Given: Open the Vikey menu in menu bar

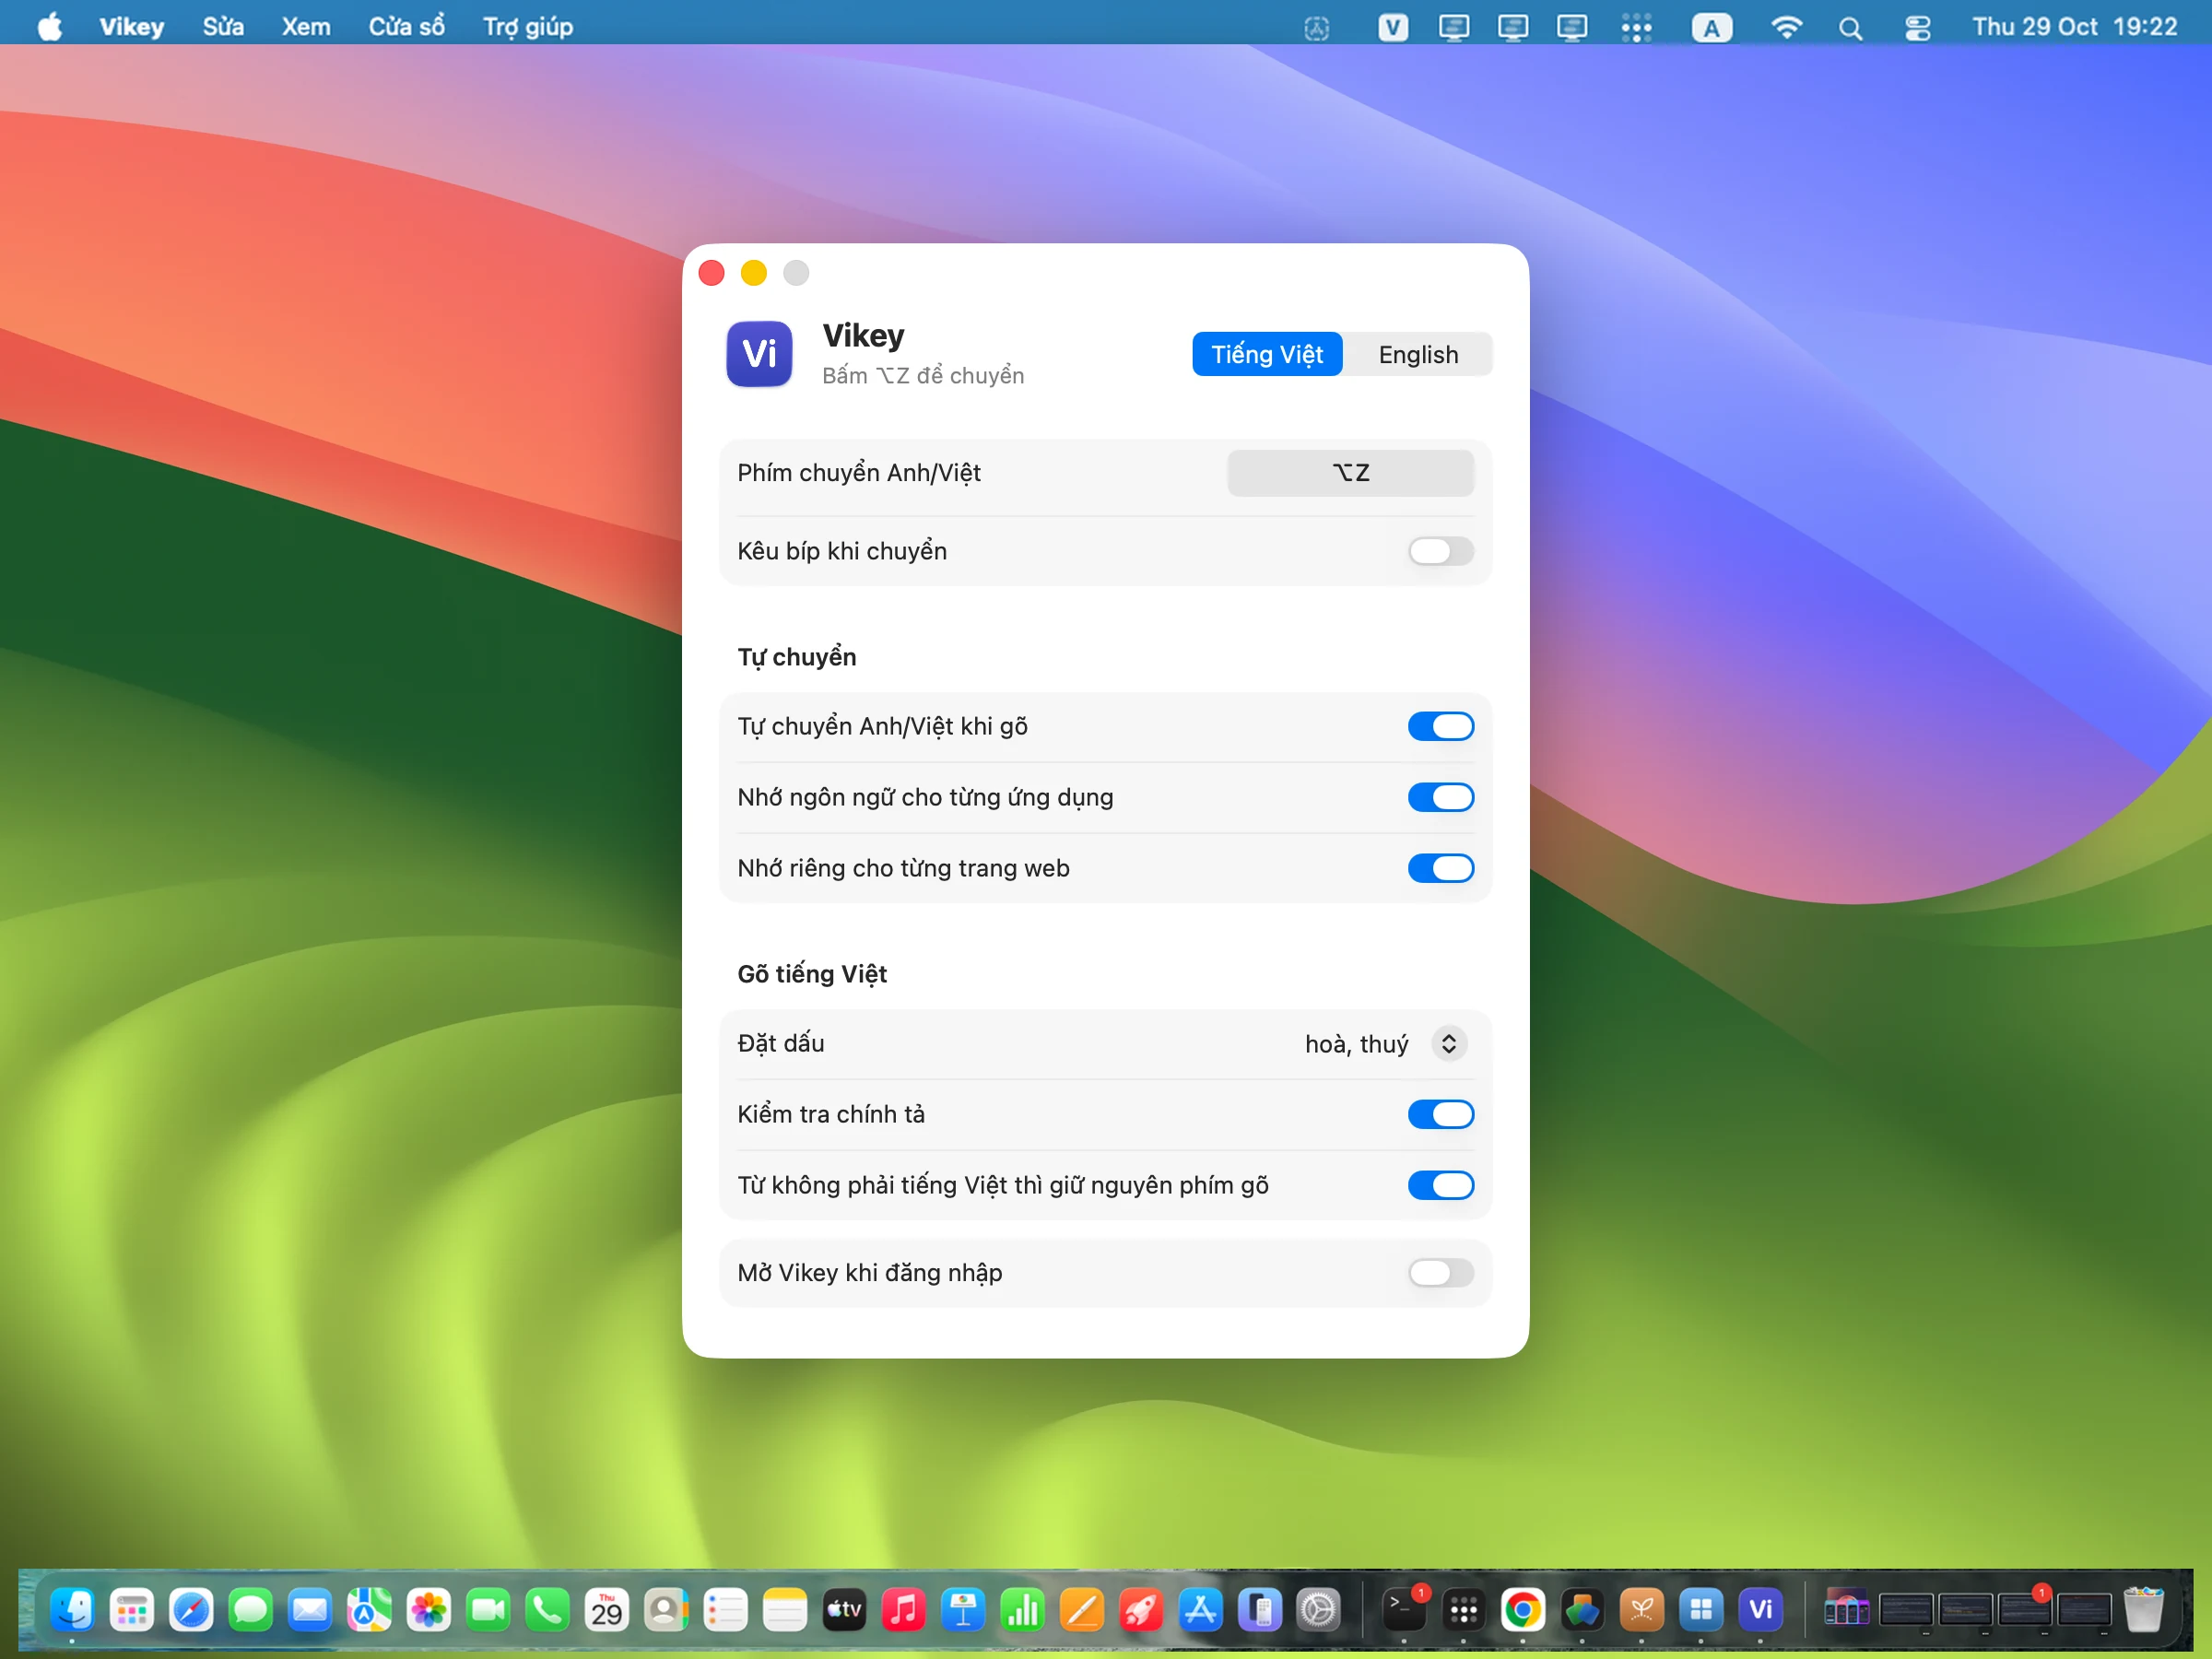Looking at the screenshot, I should point(131,27).
